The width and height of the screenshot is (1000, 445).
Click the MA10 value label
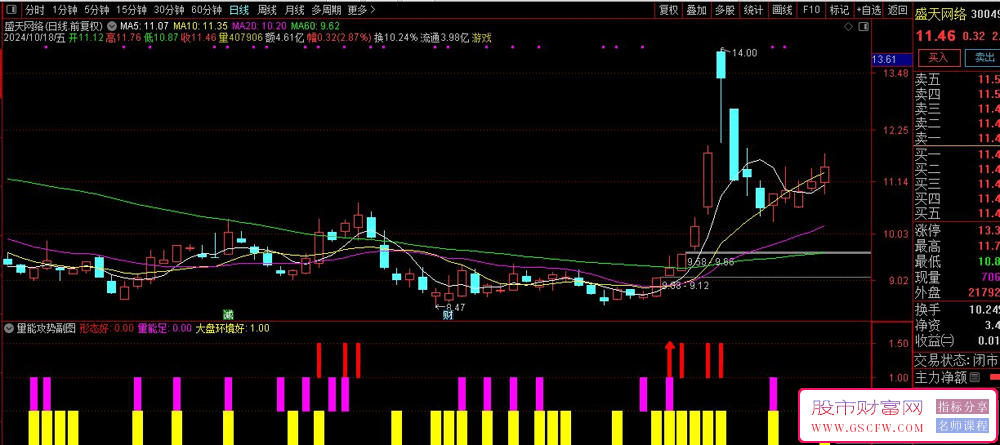point(200,26)
